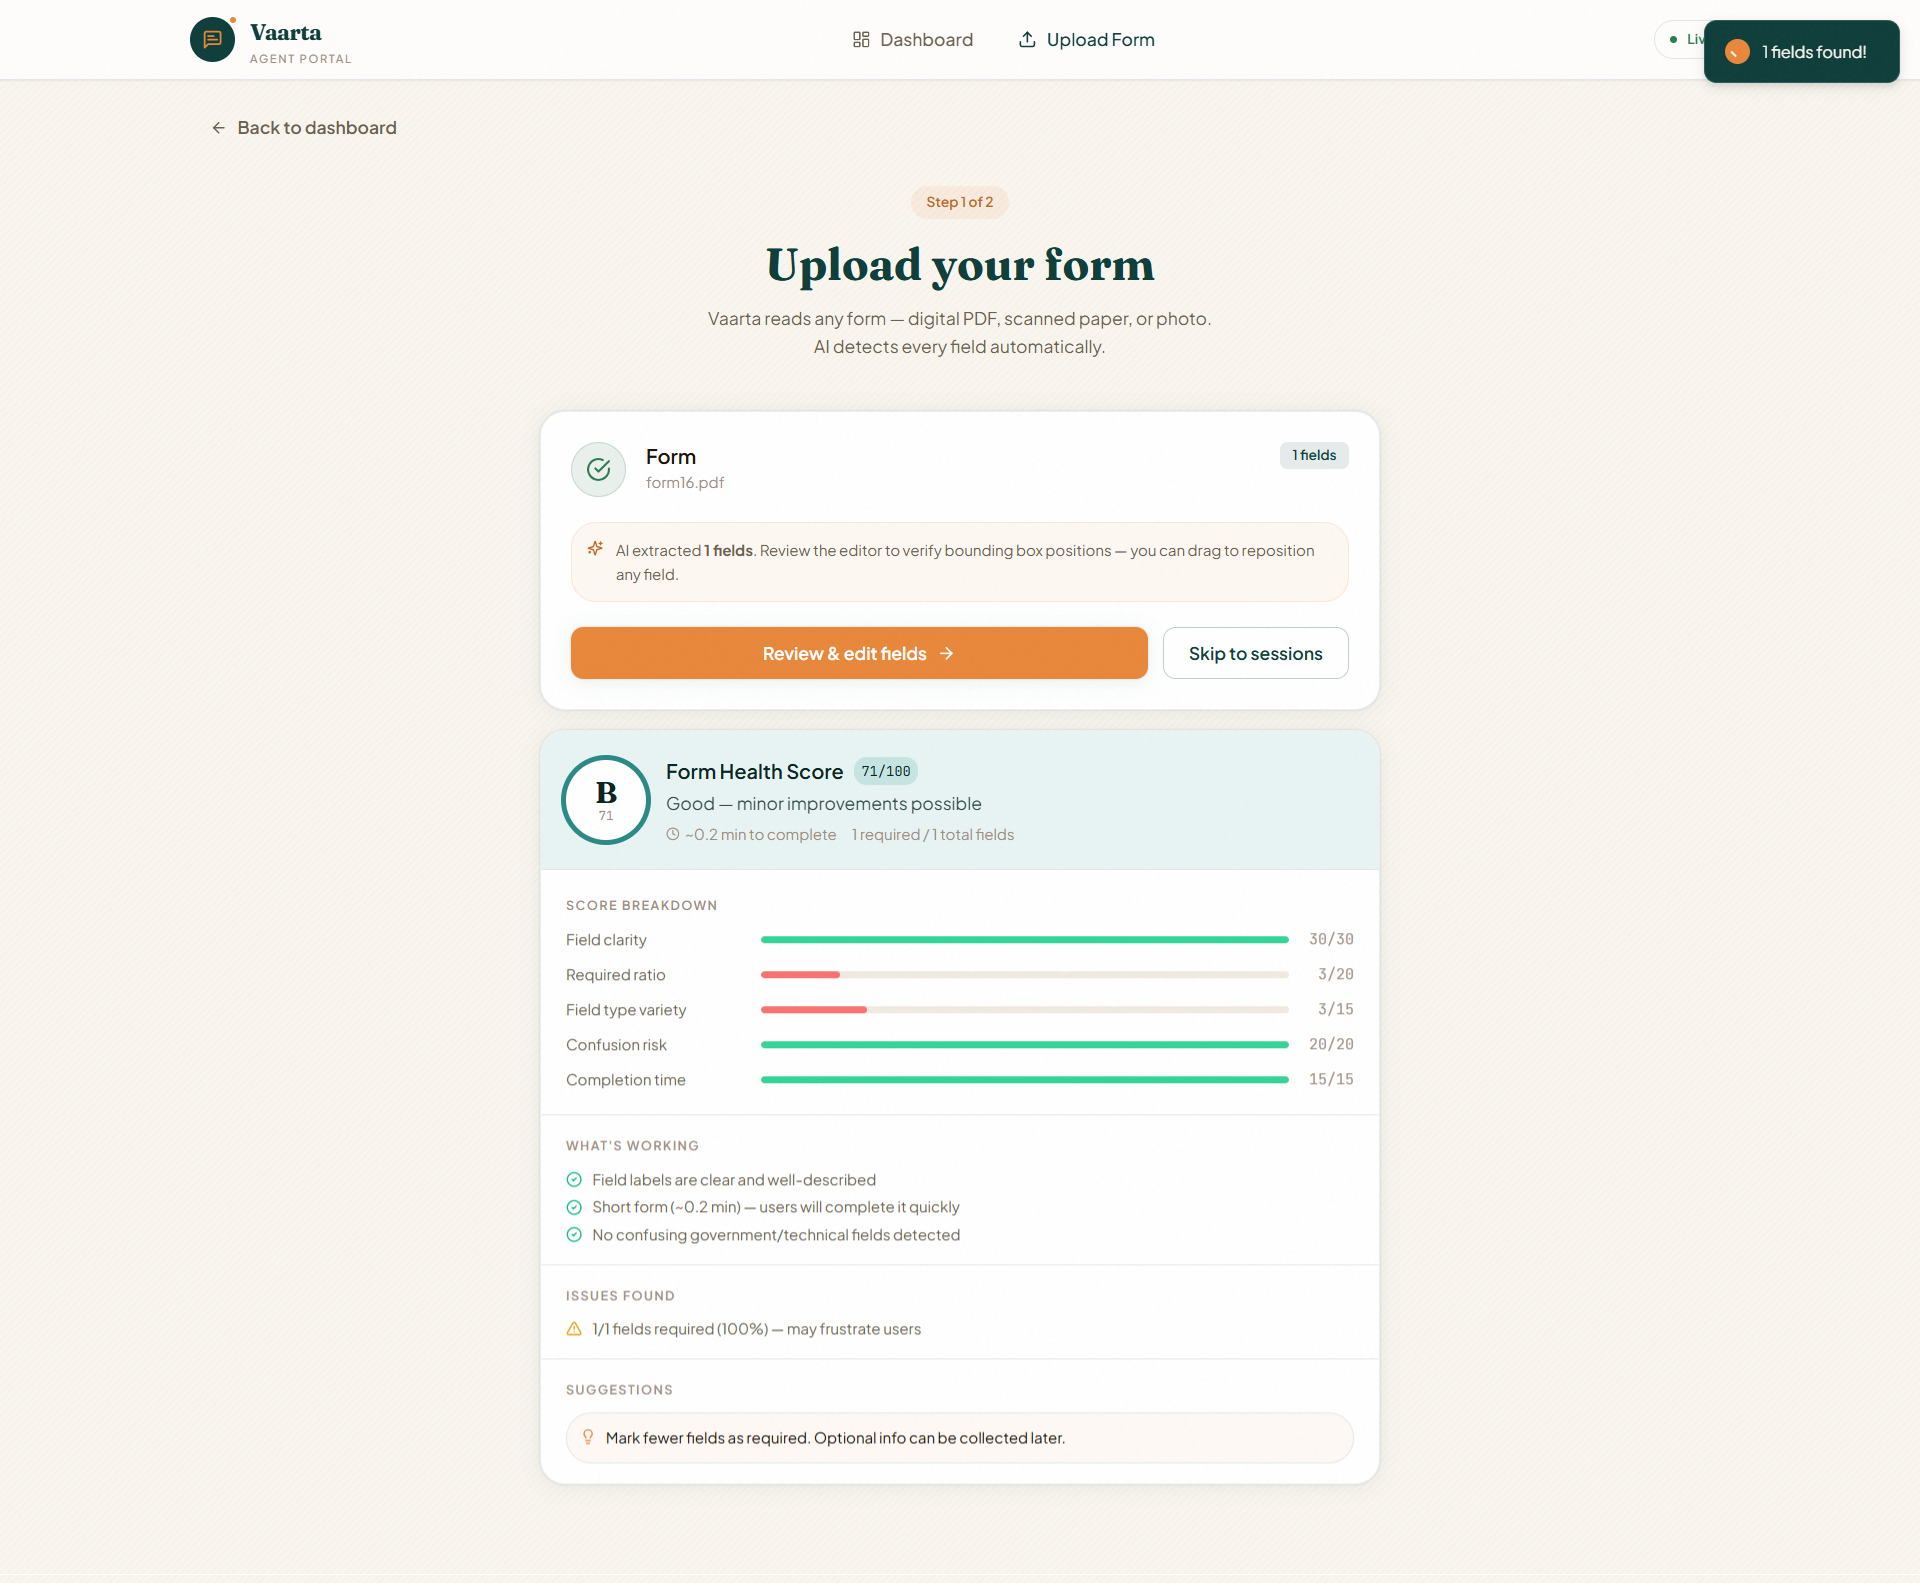Click the AI sparkle icon in extraction notice

pyautogui.click(x=595, y=549)
